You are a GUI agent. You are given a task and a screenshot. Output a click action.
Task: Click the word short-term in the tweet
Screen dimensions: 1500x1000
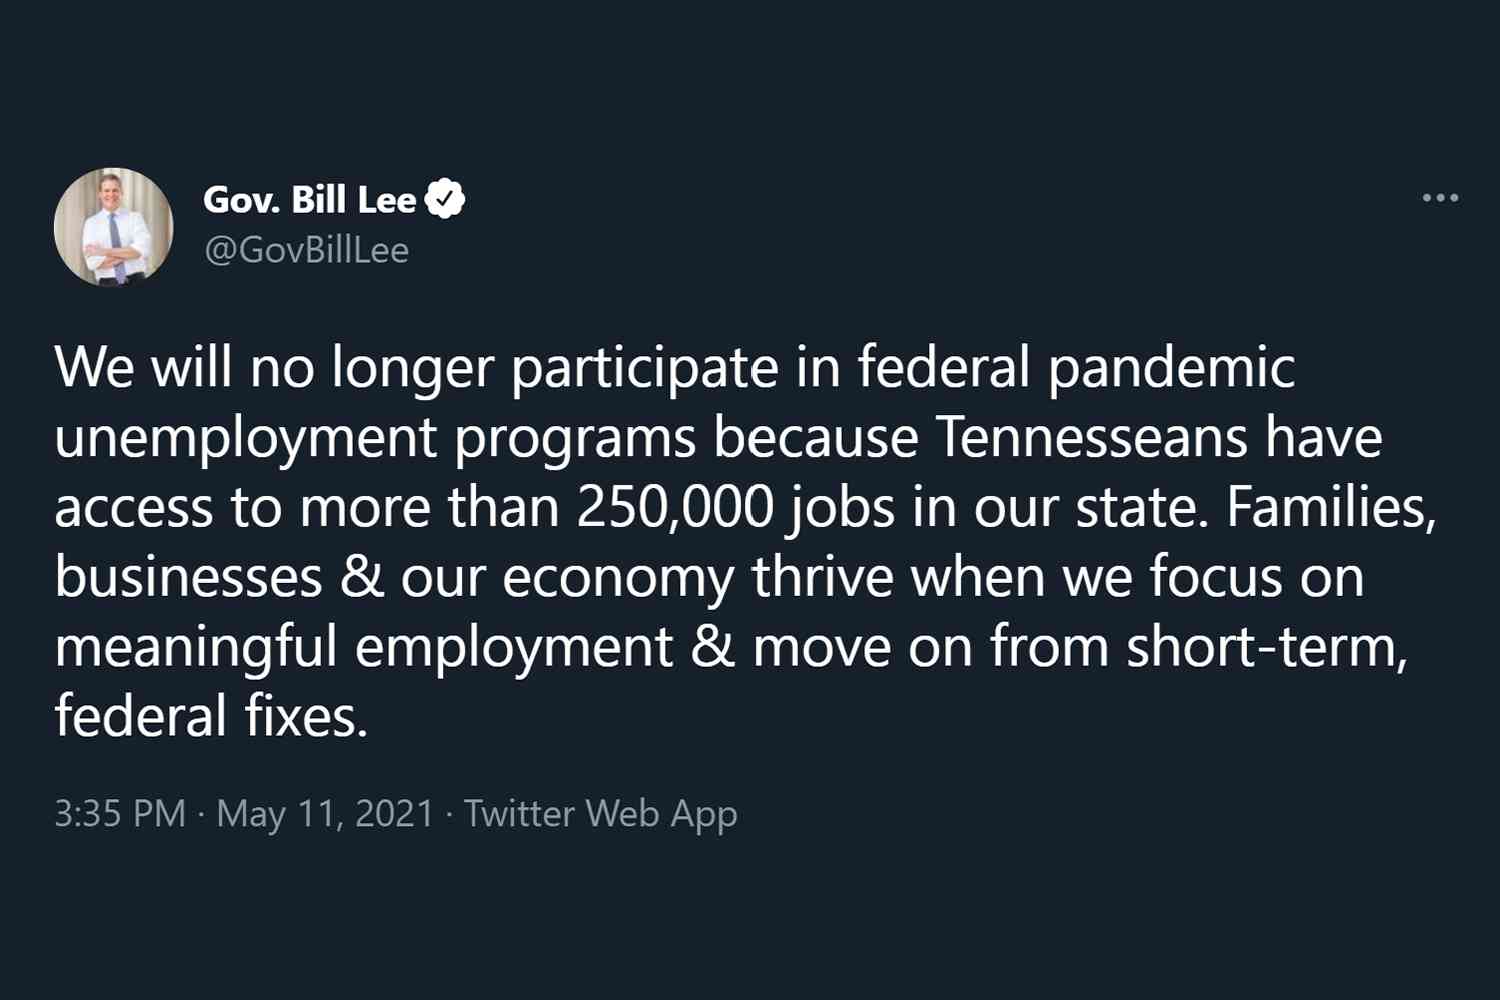[x=1267, y=648]
